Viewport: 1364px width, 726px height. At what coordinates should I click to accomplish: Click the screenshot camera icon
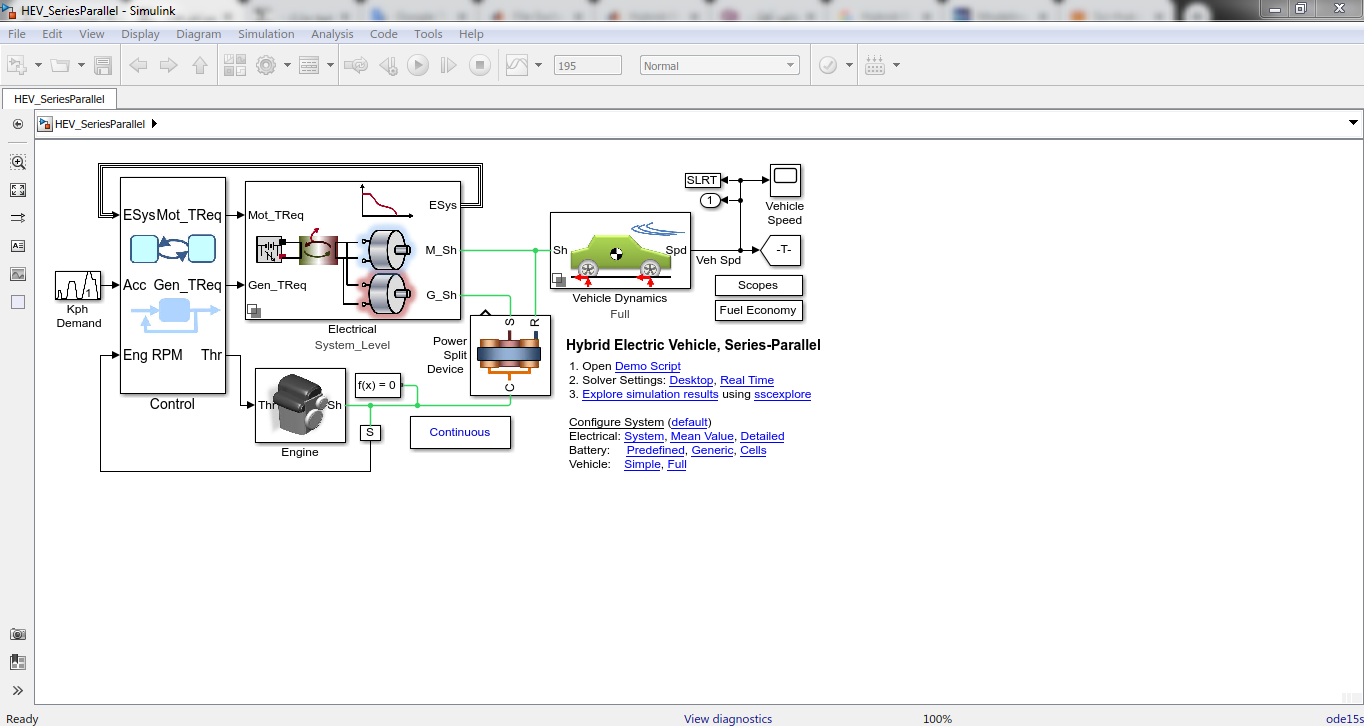coord(18,634)
